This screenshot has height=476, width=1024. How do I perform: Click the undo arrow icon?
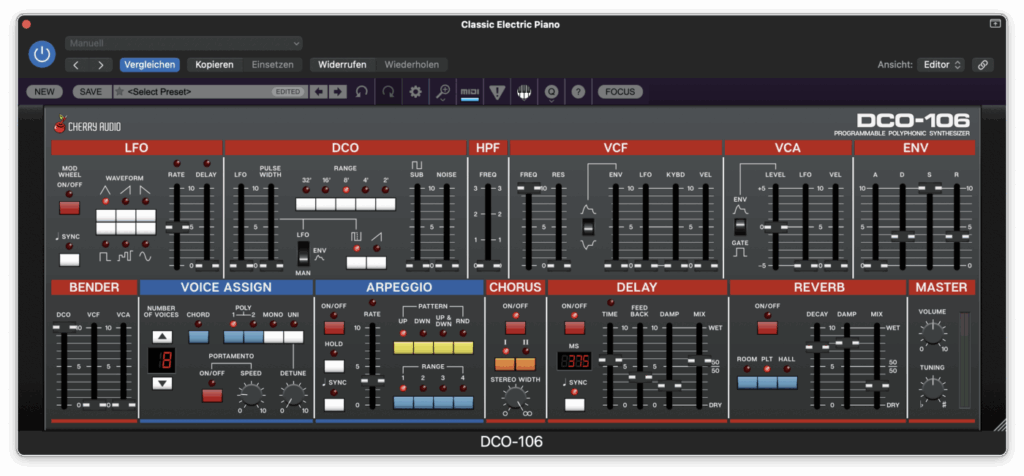pos(361,92)
